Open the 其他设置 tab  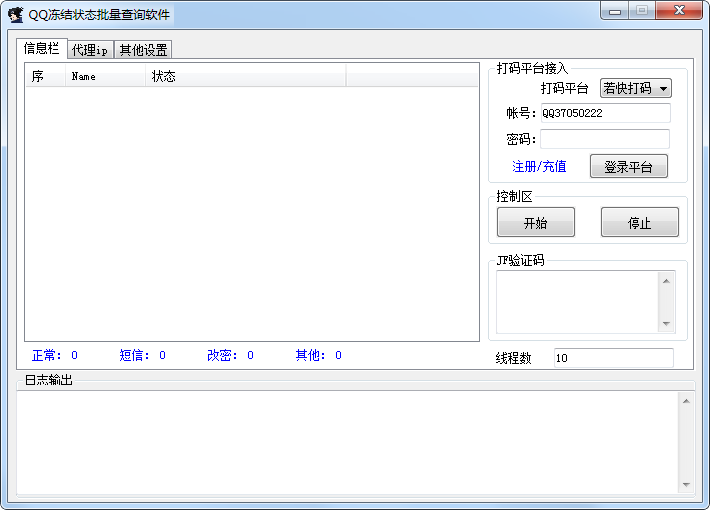[143, 50]
